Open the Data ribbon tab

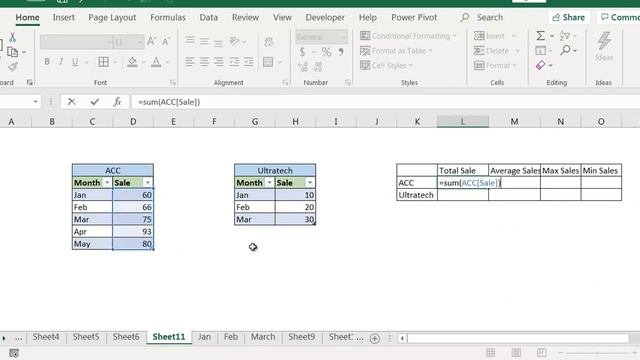point(209,17)
